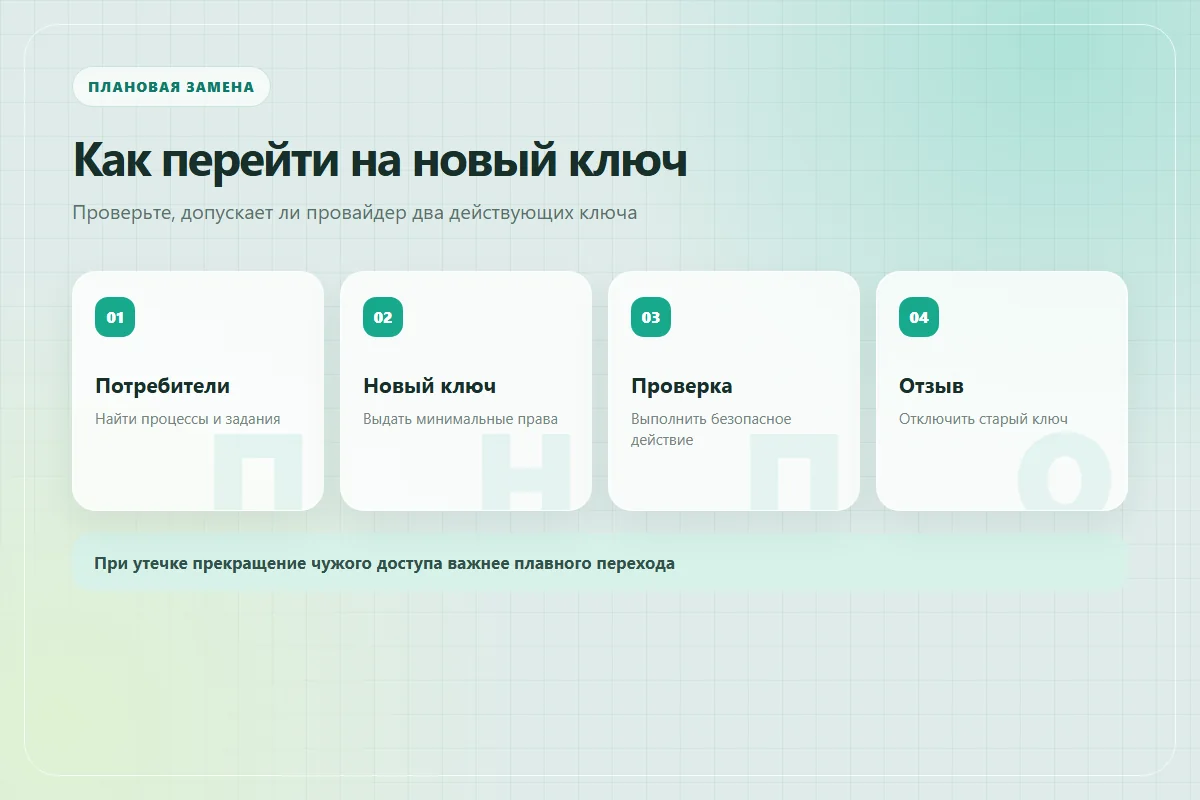
Task: Open the 'Отзыв' card title
Action: tap(931, 386)
